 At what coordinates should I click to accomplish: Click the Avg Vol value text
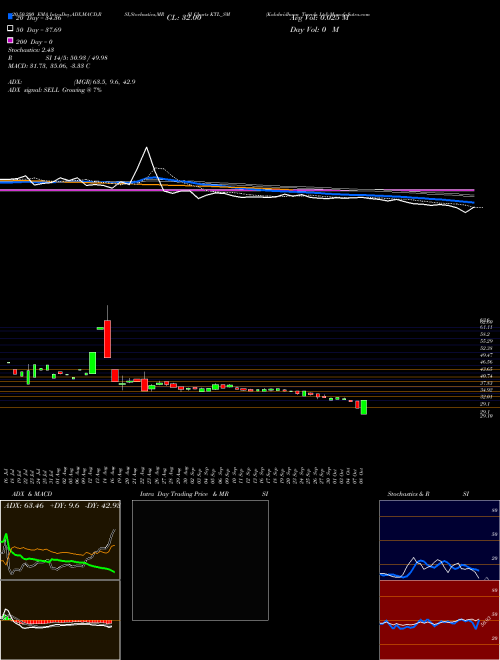[319, 18]
